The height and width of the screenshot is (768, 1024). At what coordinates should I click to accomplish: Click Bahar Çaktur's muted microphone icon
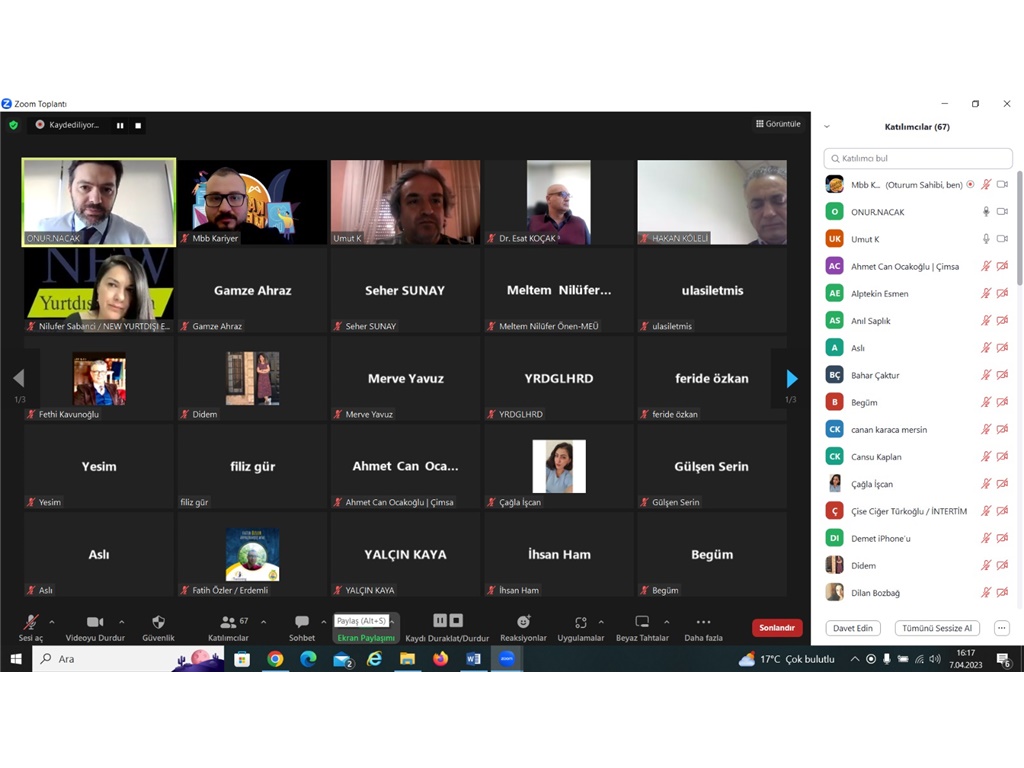tap(986, 375)
